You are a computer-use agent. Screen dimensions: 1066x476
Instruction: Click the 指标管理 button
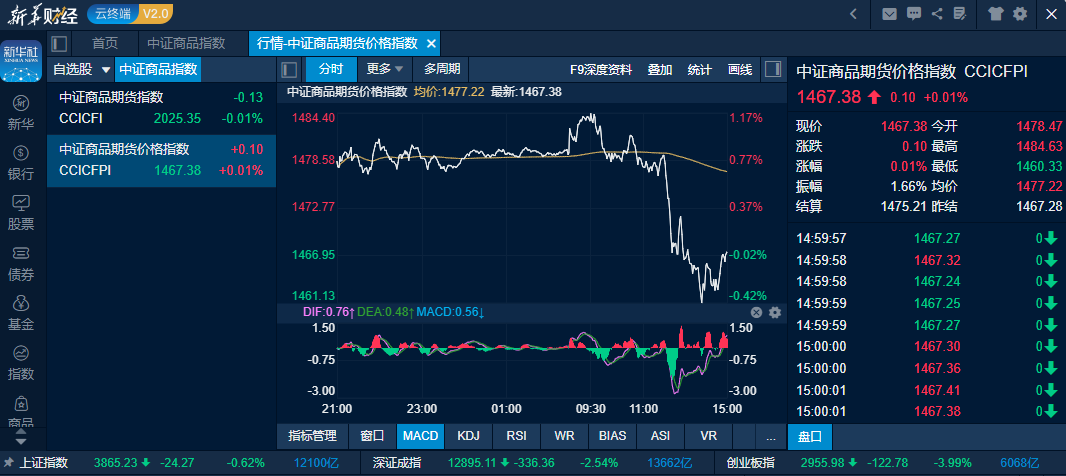312,437
